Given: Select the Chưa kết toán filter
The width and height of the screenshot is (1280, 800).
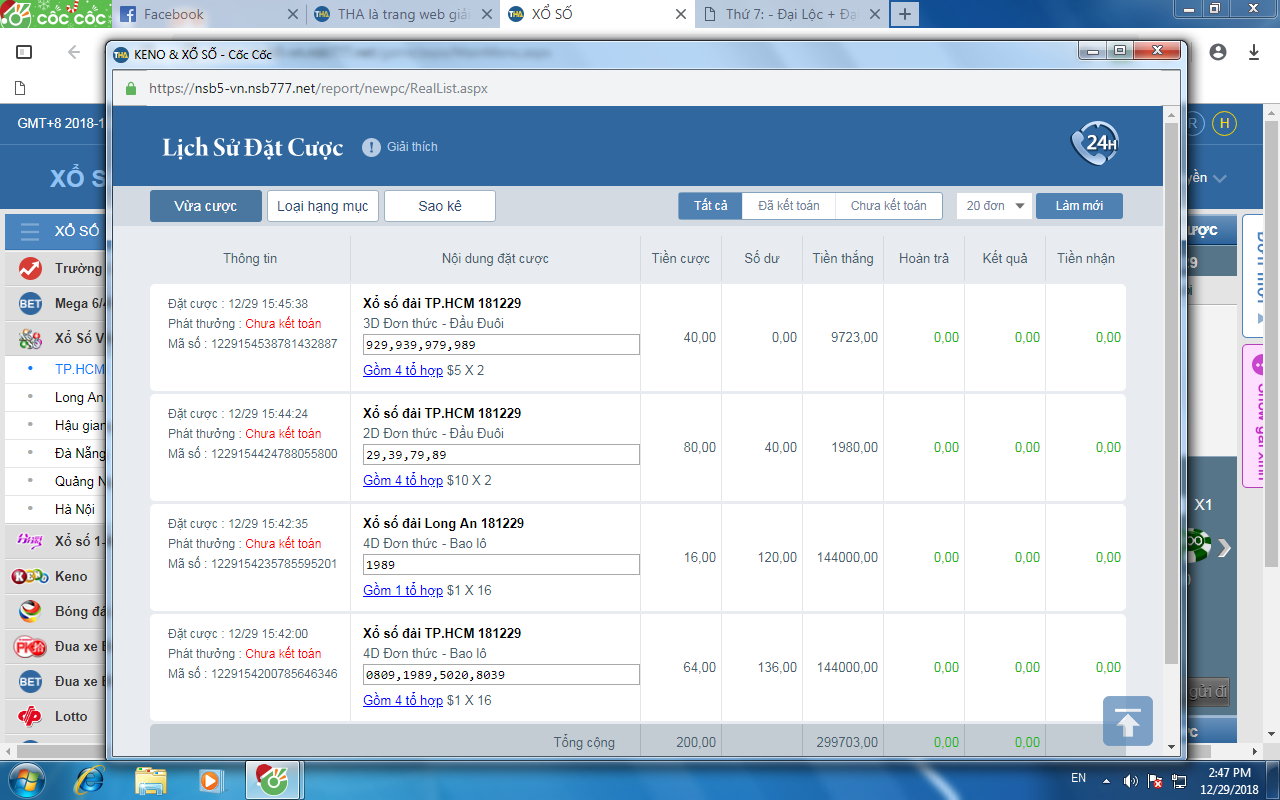Looking at the screenshot, I should 888,206.
